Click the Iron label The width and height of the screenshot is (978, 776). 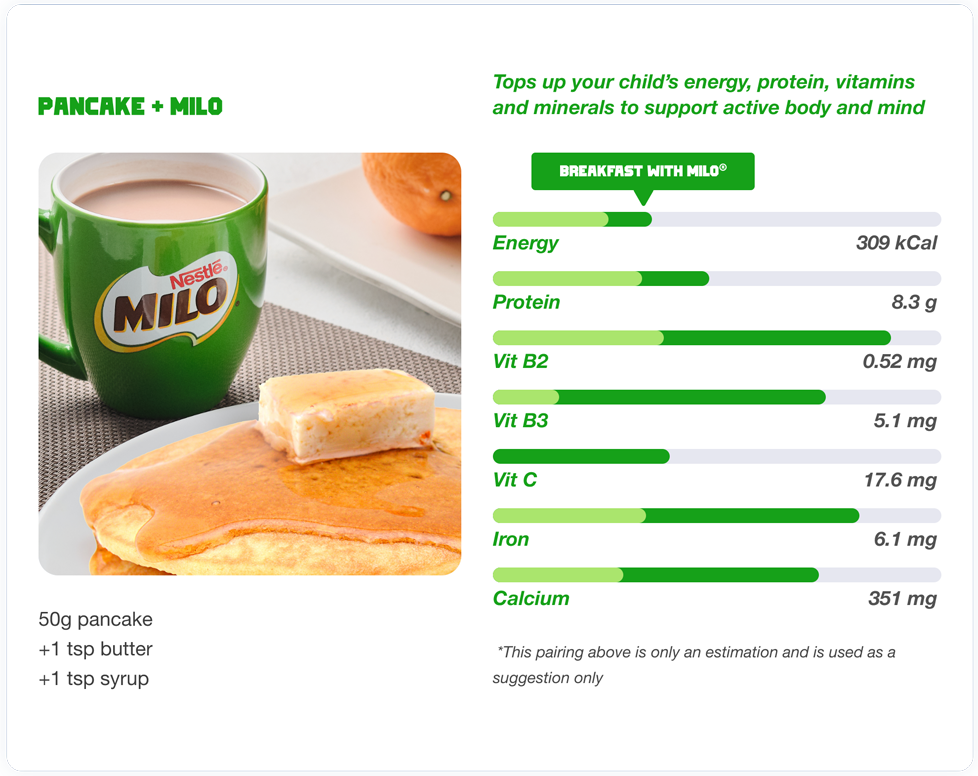[511, 539]
